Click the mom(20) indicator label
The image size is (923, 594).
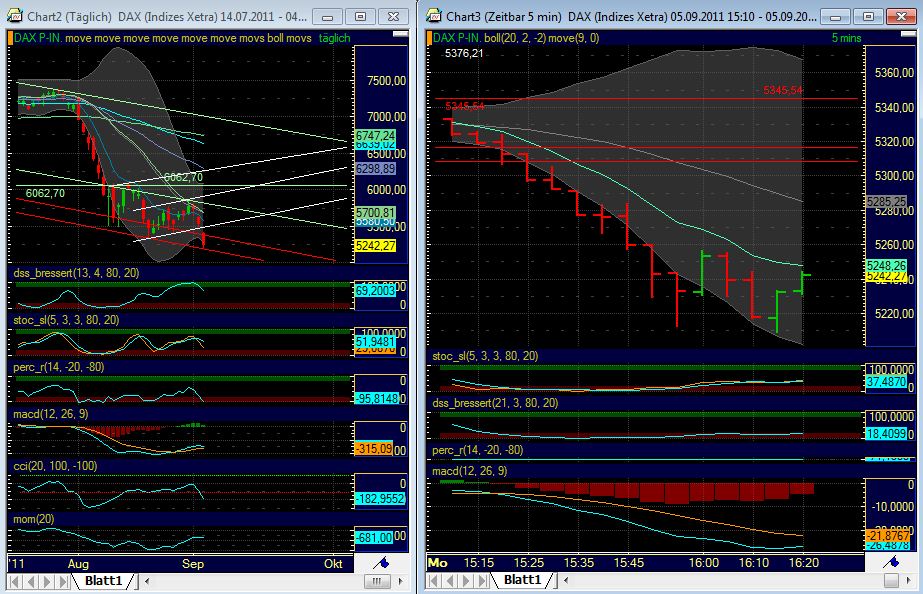tap(34, 519)
